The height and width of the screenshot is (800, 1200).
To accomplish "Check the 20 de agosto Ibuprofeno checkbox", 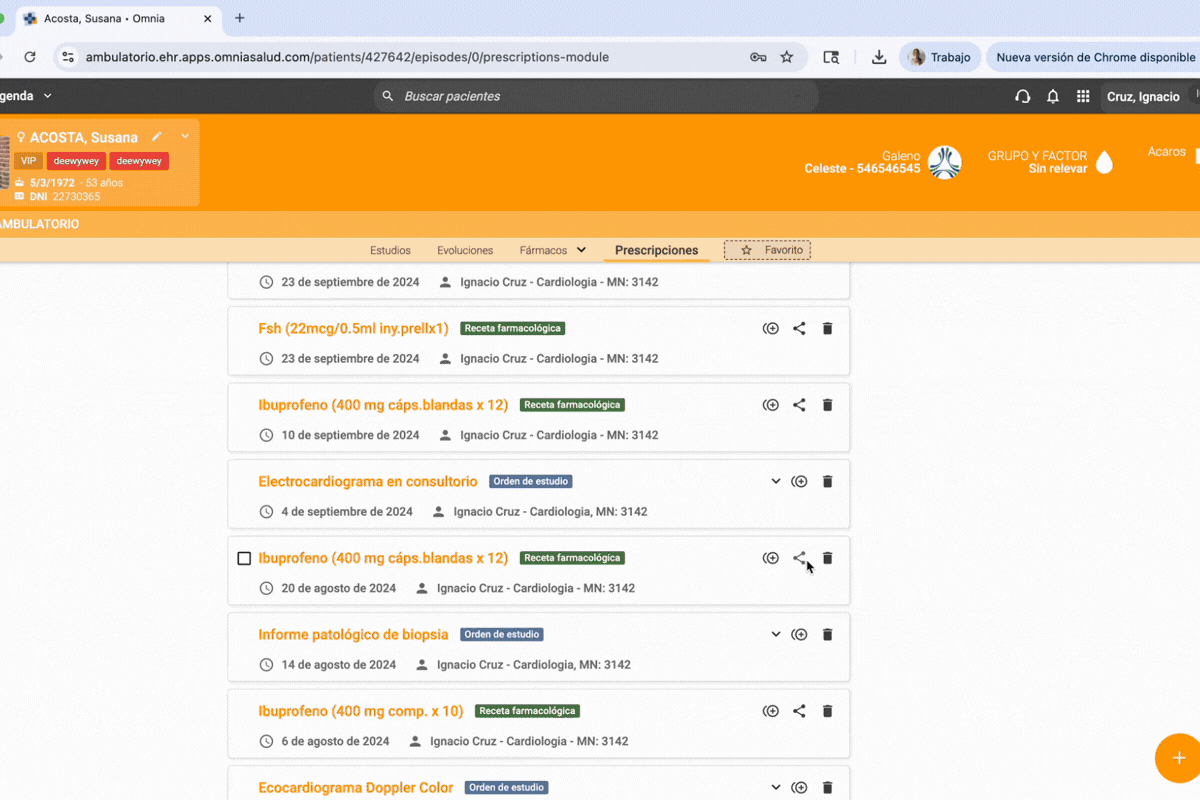I will click(244, 558).
